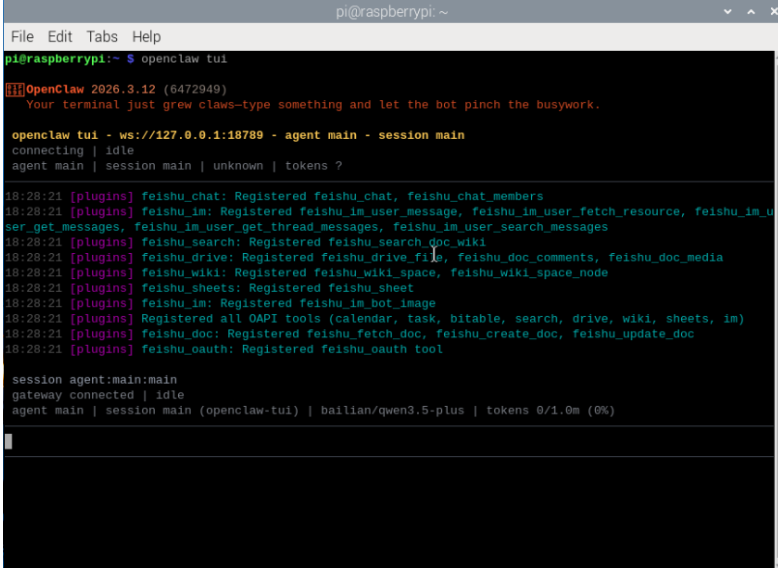Open the Edit menu
The image size is (779, 568).
[60, 37]
